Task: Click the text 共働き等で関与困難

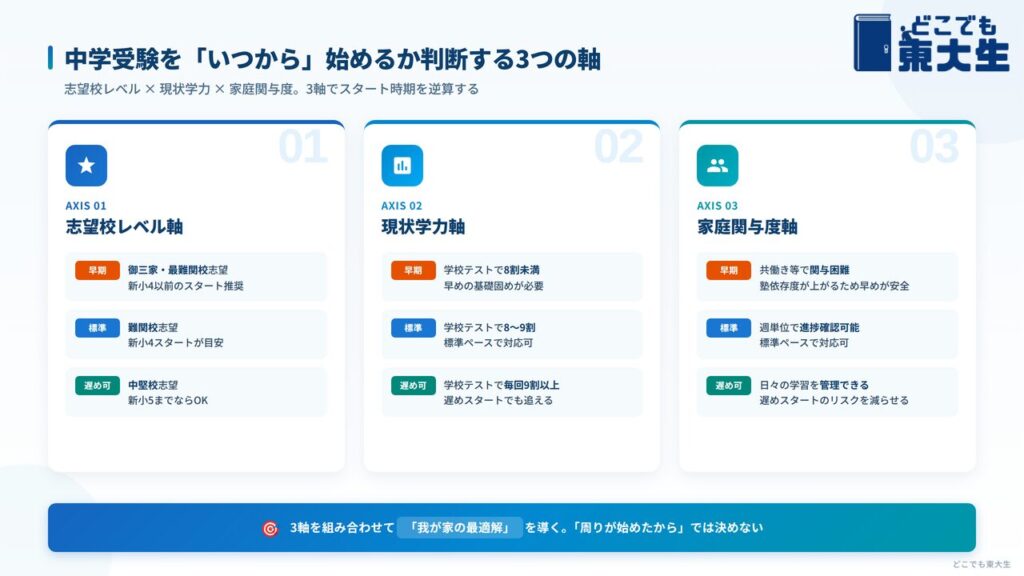Action: coord(805,270)
